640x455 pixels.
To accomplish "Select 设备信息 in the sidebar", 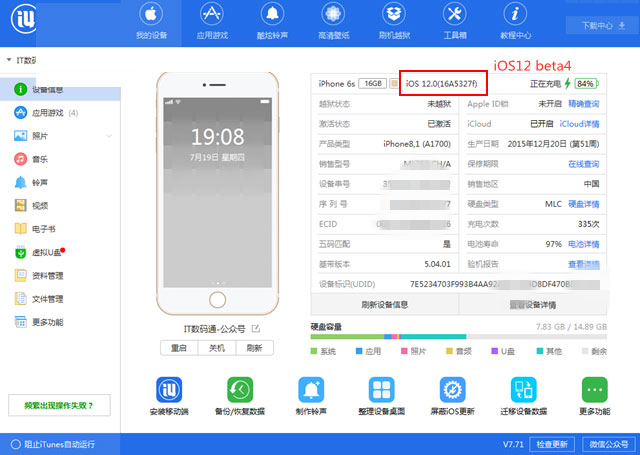I will tap(60, 89).
